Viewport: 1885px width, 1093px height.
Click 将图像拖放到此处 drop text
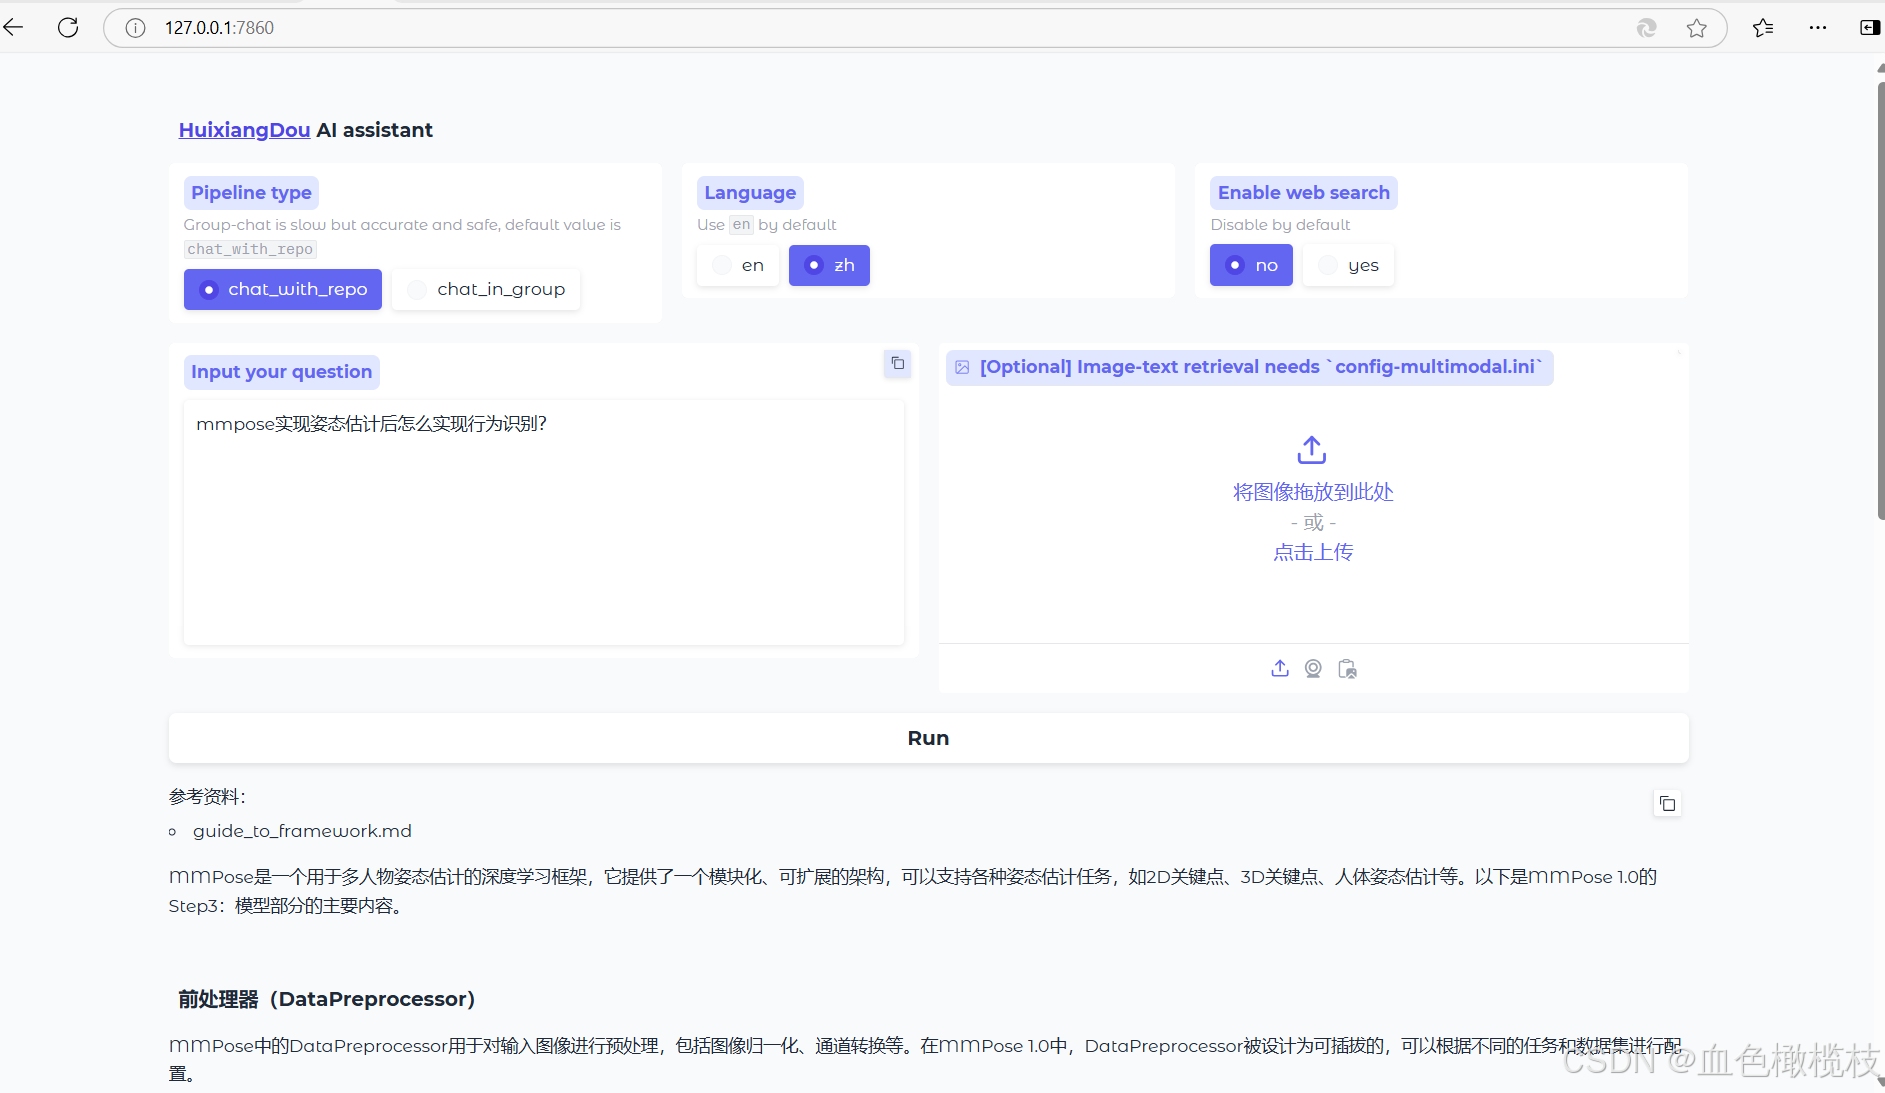click(x=1313, y=492)
